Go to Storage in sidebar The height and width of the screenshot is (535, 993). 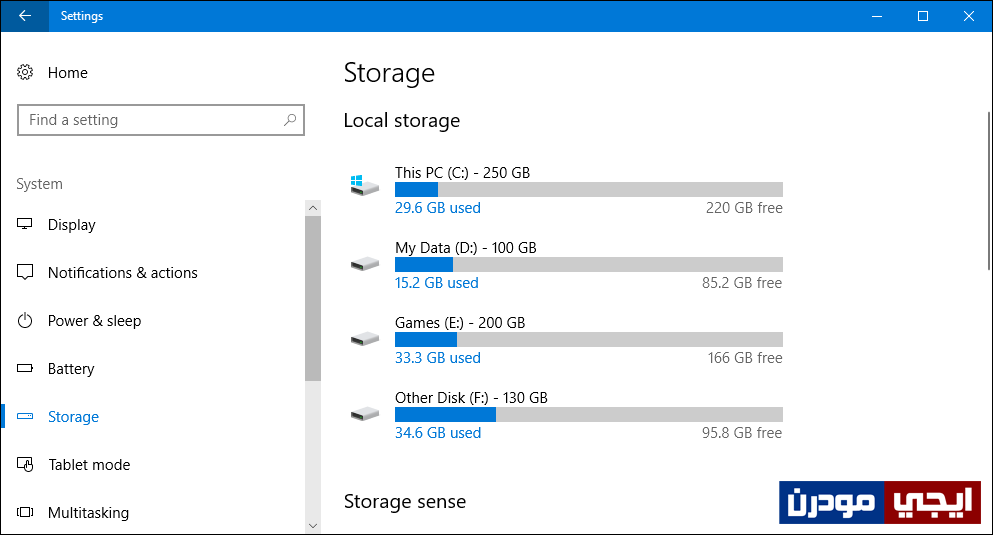click(x=73, y=417)
